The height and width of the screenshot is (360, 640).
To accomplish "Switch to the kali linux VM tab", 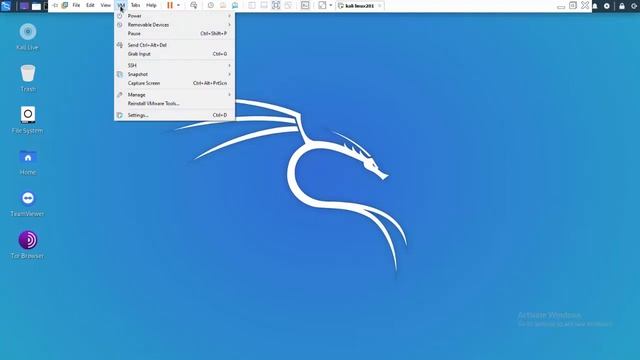I will tap(359, 6).
